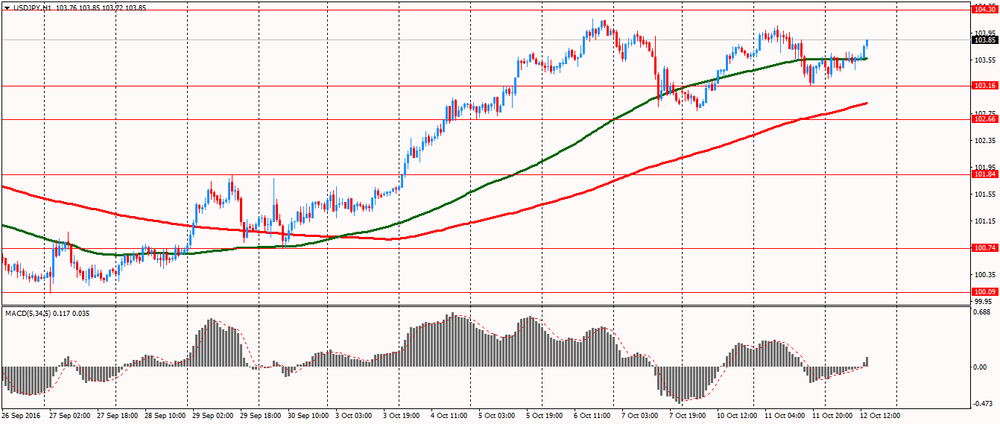This screenshot has height=424, width=1000.
Task: Select the 5 Oct 03:00 time label
Action: pos(499,414)
